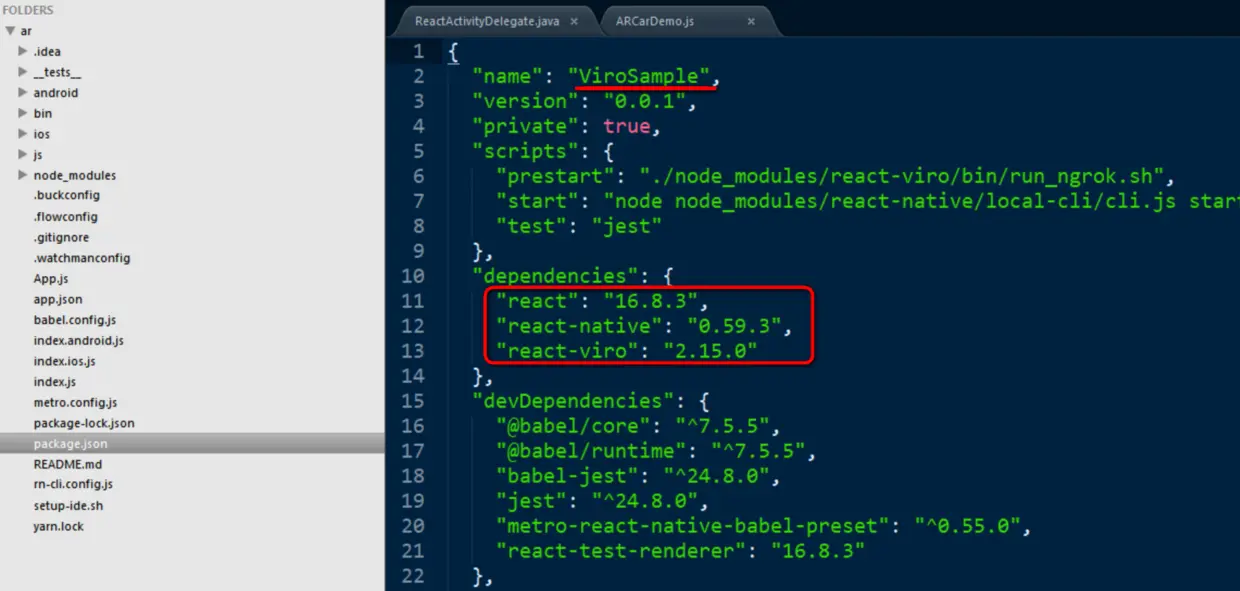Open yarn.lock in sidebar

point(59,526)
